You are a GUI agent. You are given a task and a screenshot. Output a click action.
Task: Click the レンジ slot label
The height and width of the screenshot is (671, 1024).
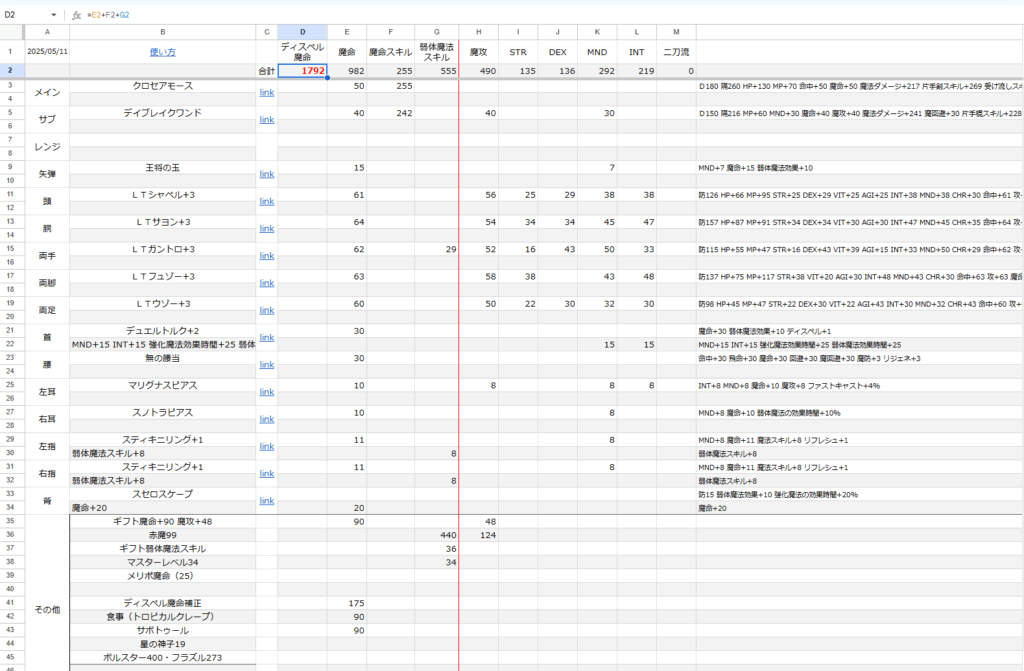tap(47, 147)
